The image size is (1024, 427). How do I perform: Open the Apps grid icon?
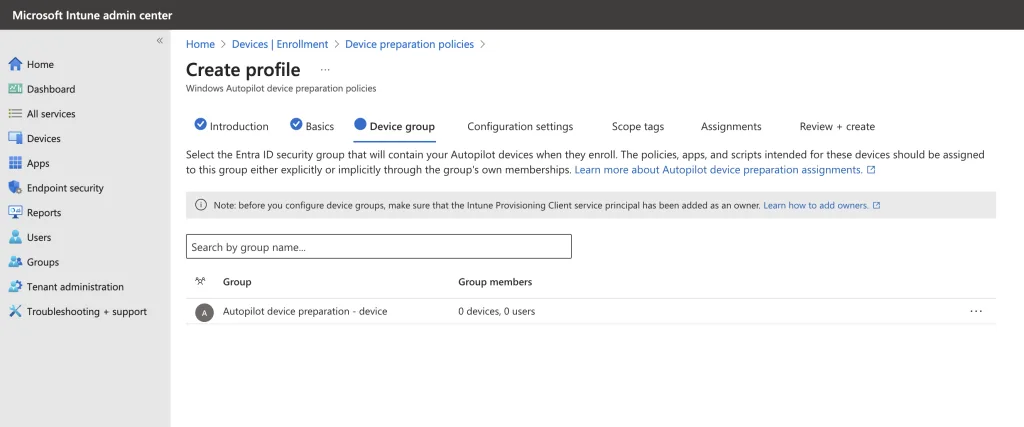coord(15,163)
